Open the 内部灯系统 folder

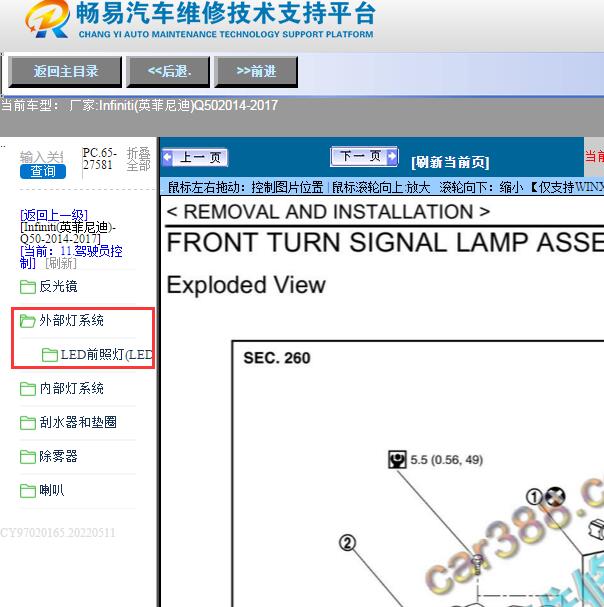pyautogui.click(x=71, y=388)
